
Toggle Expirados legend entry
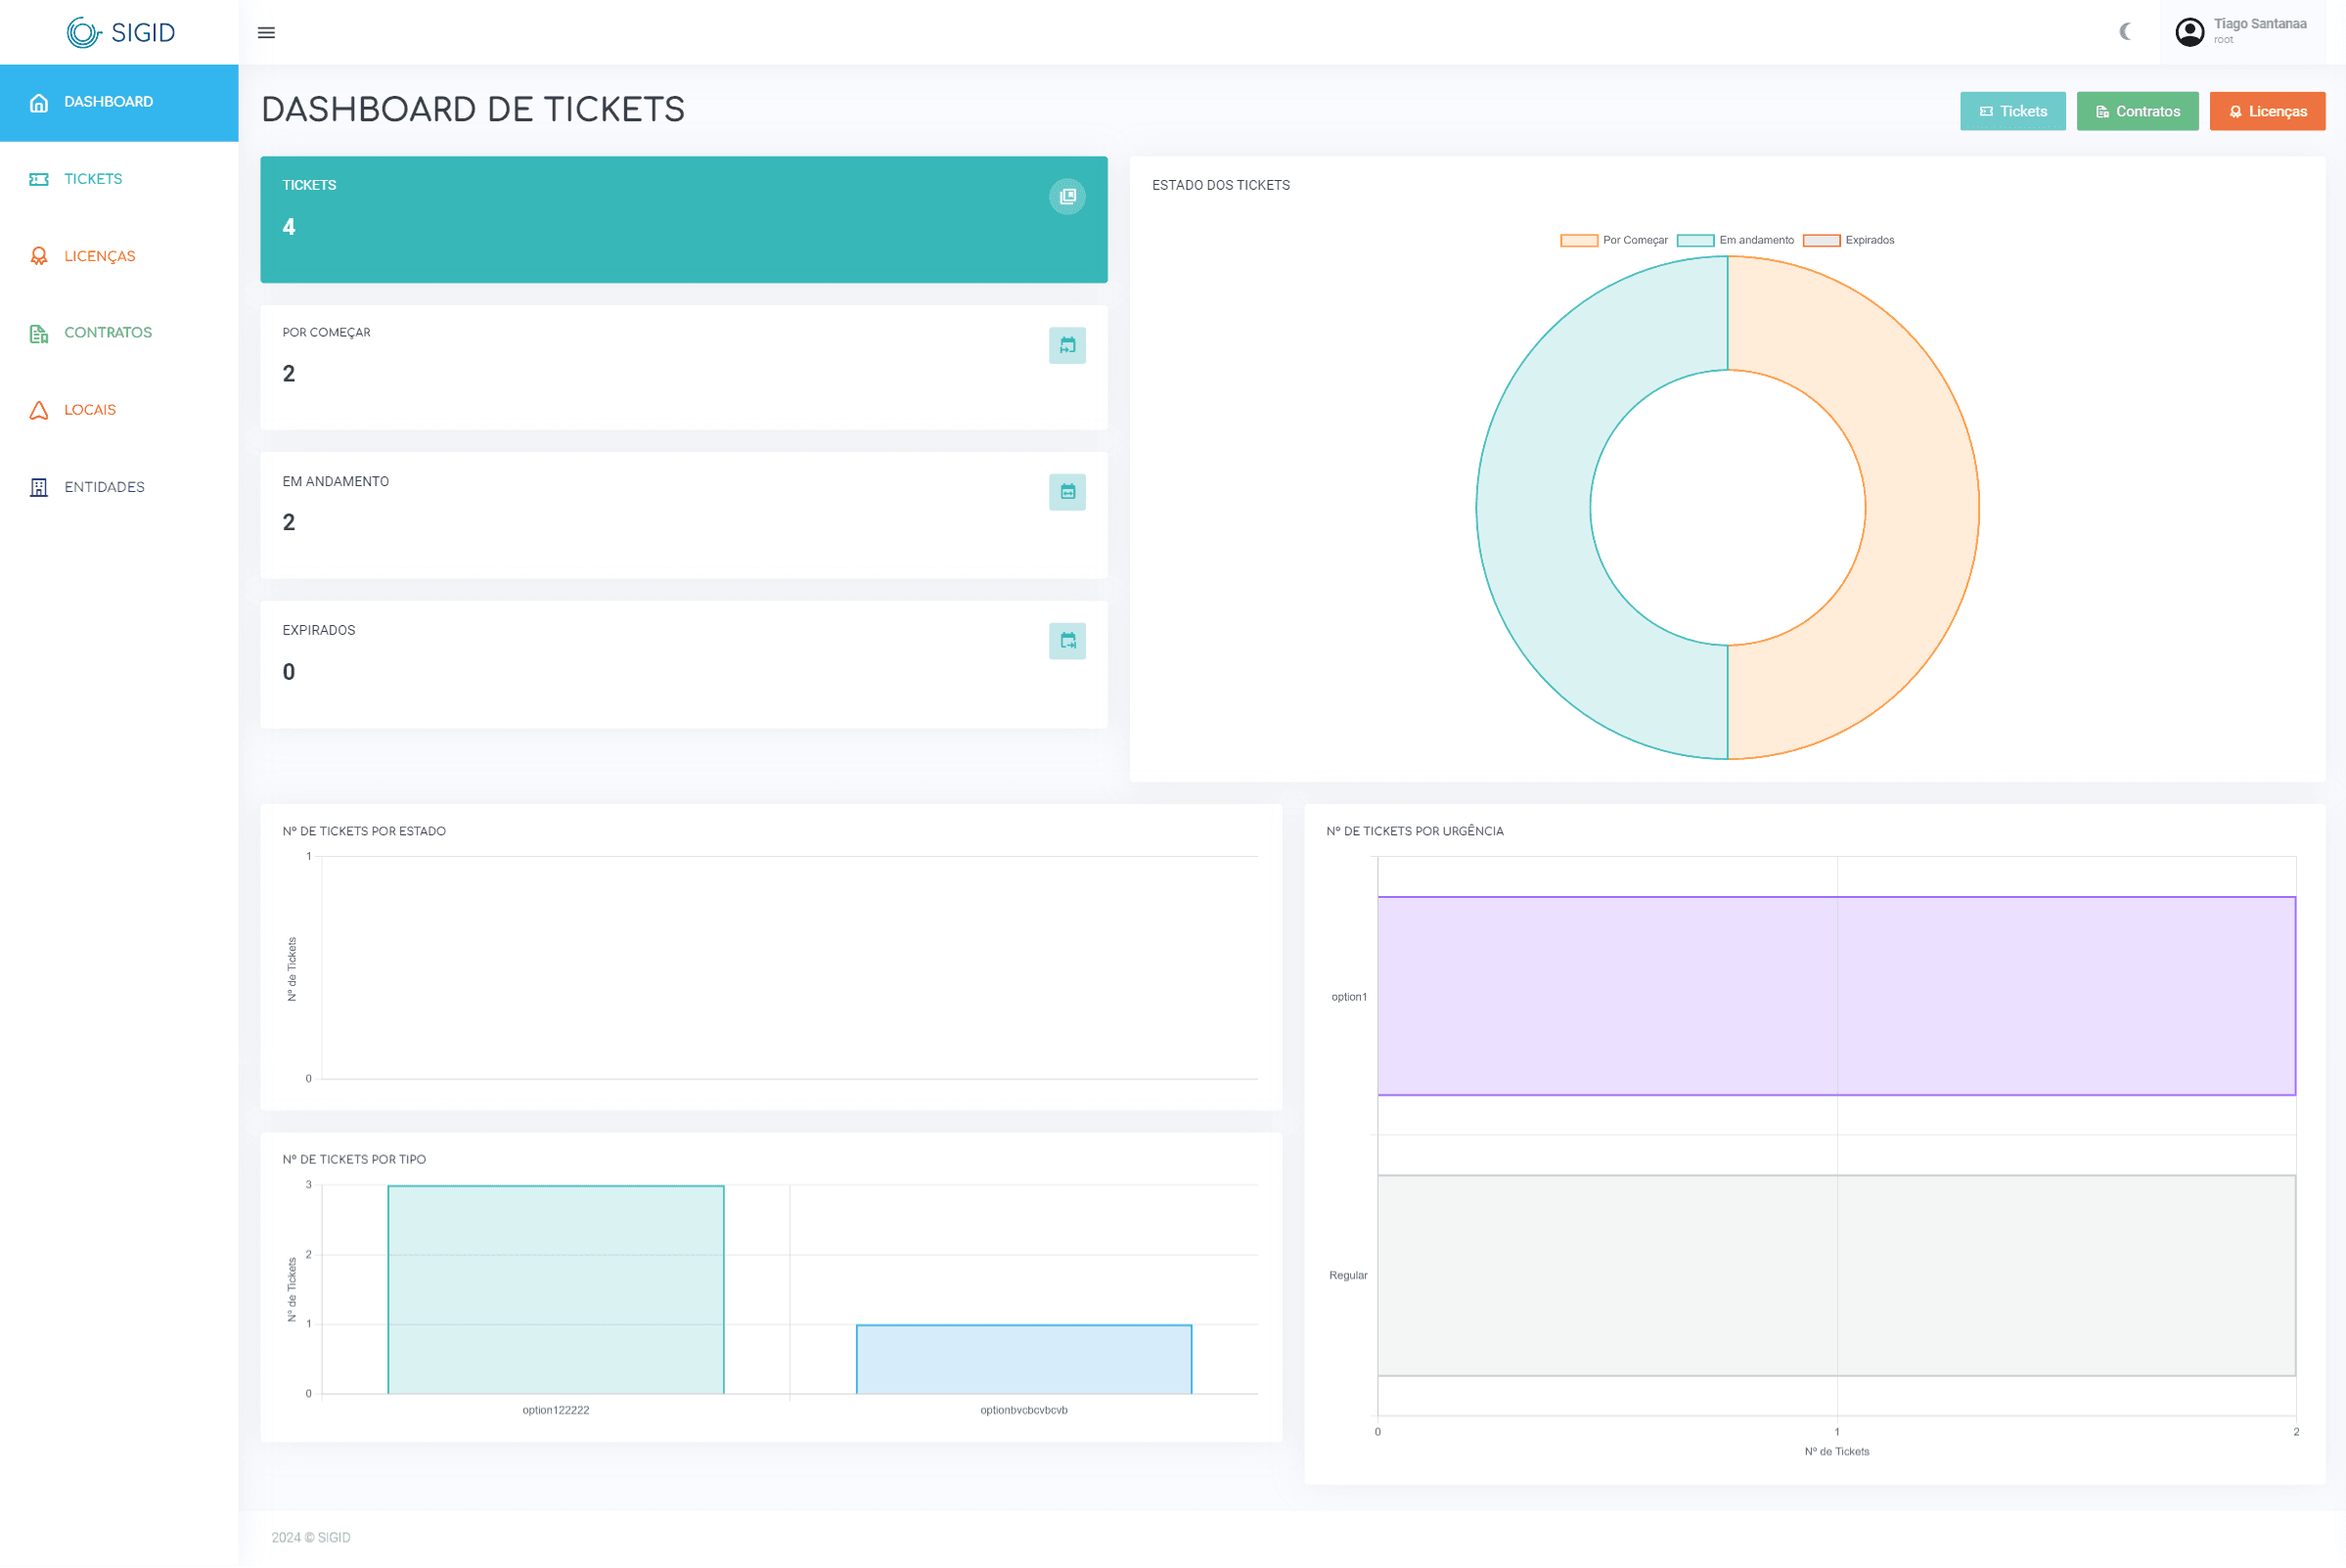1848,241
